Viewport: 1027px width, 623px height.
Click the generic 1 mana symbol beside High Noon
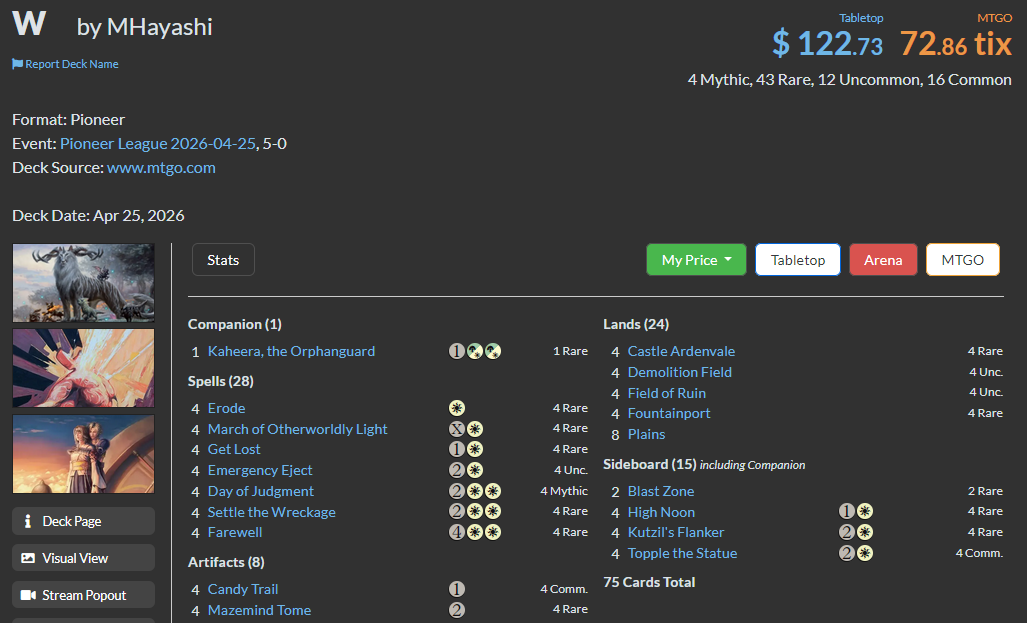[x=847, y=511]
